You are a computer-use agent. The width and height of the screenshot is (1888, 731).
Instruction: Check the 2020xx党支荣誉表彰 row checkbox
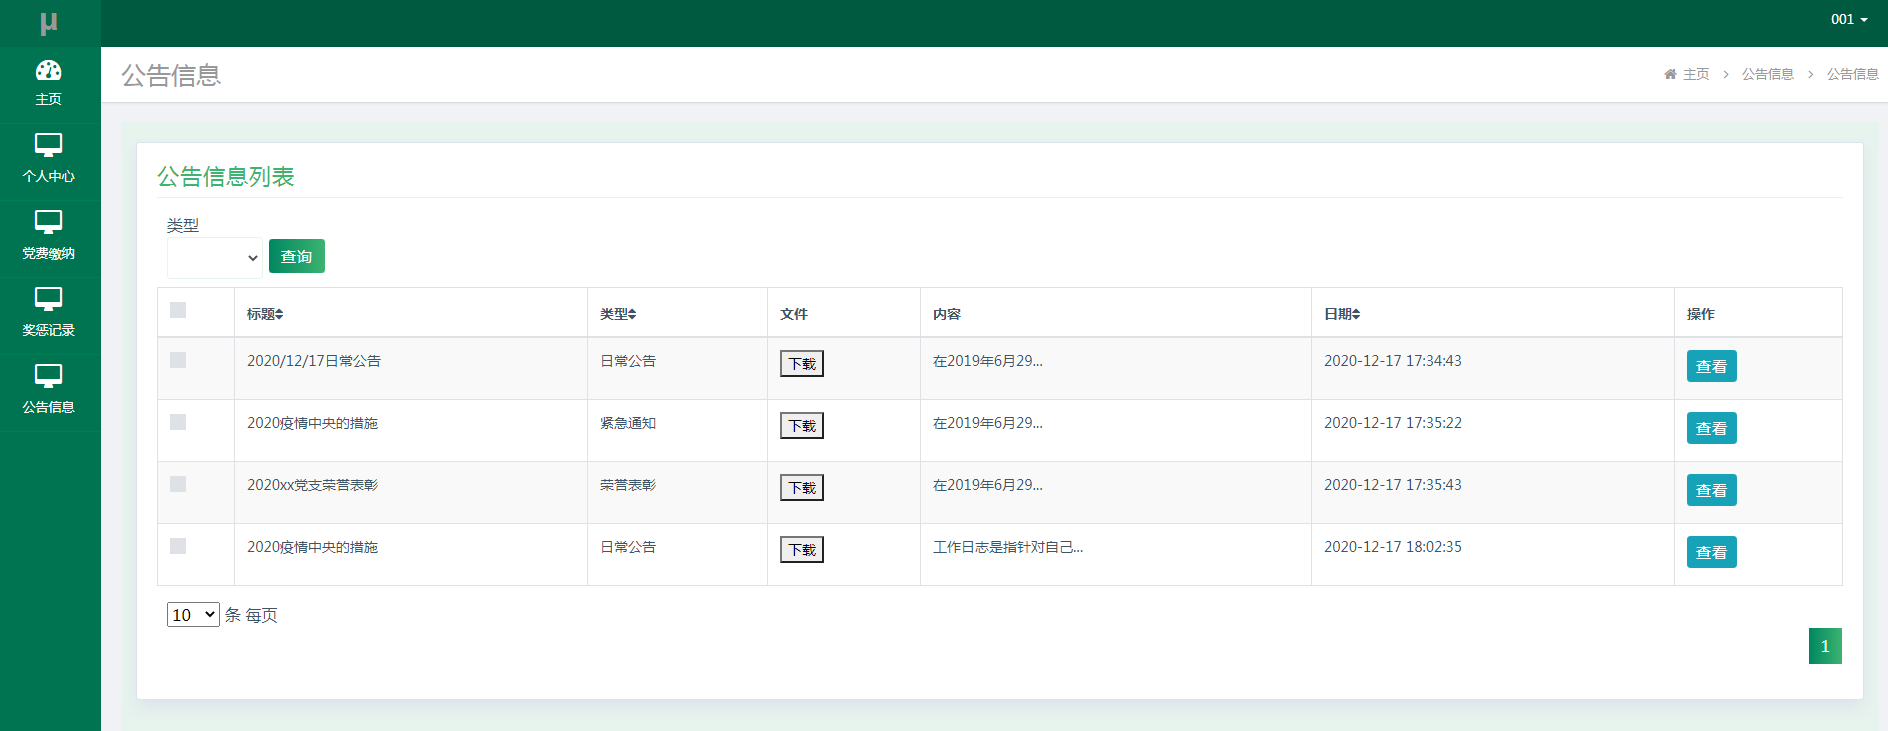[178, 484]
